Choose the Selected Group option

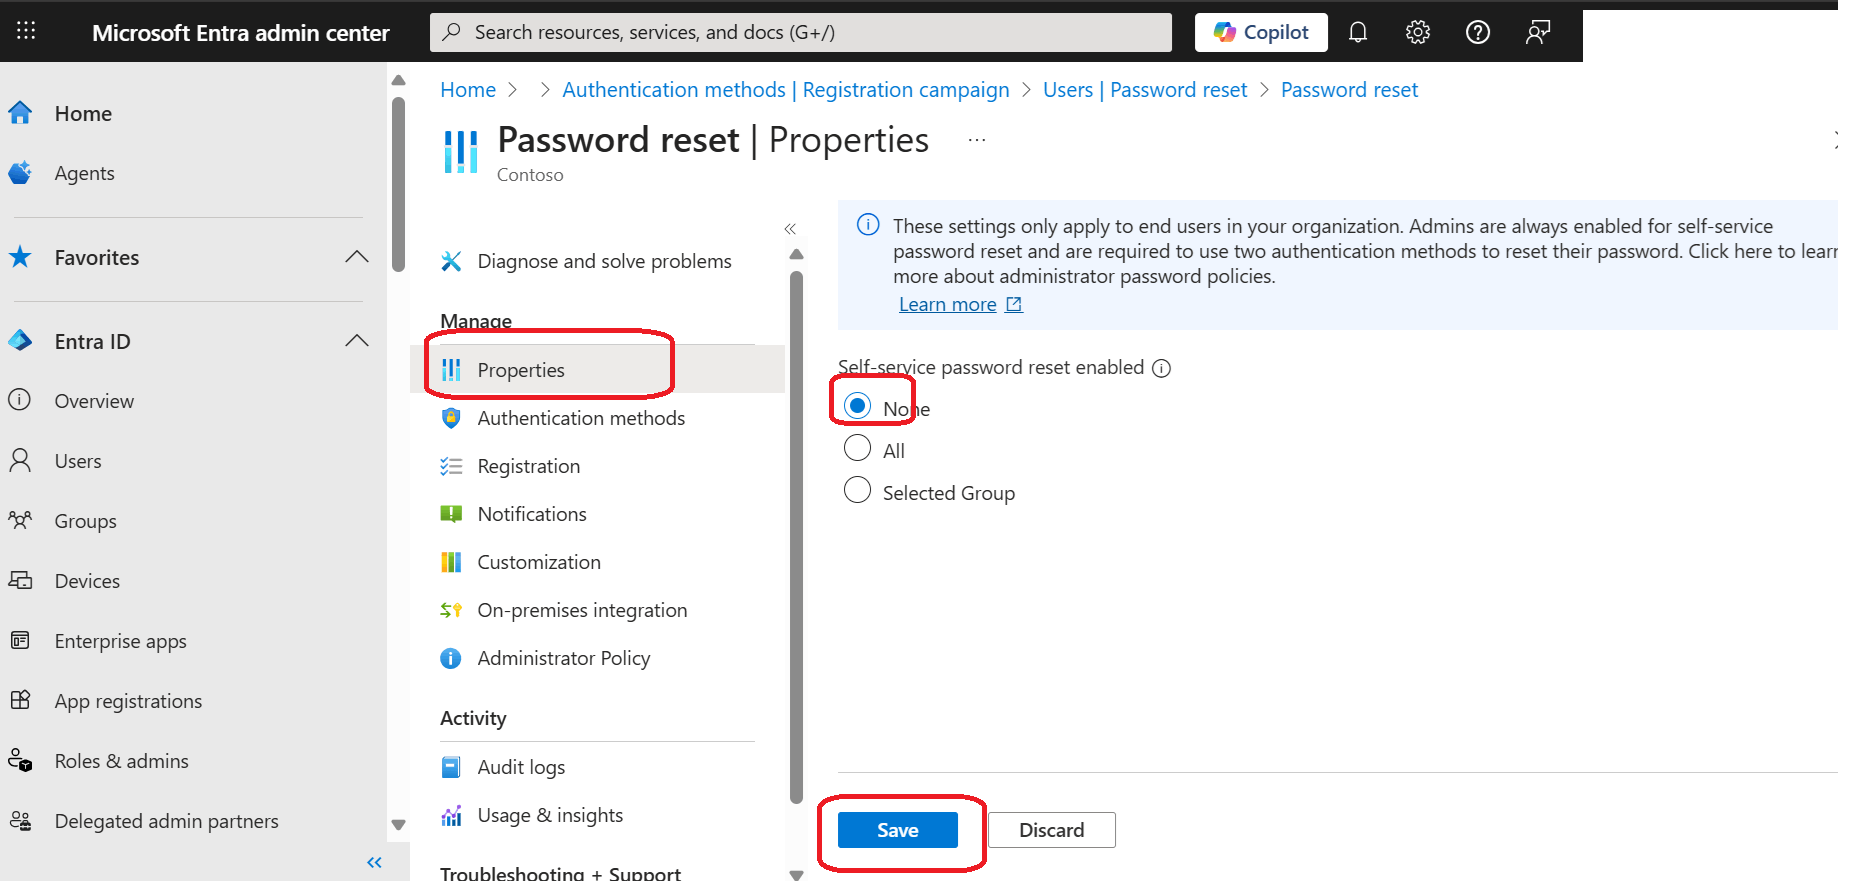pyautogui.click(x=857, y=490)
